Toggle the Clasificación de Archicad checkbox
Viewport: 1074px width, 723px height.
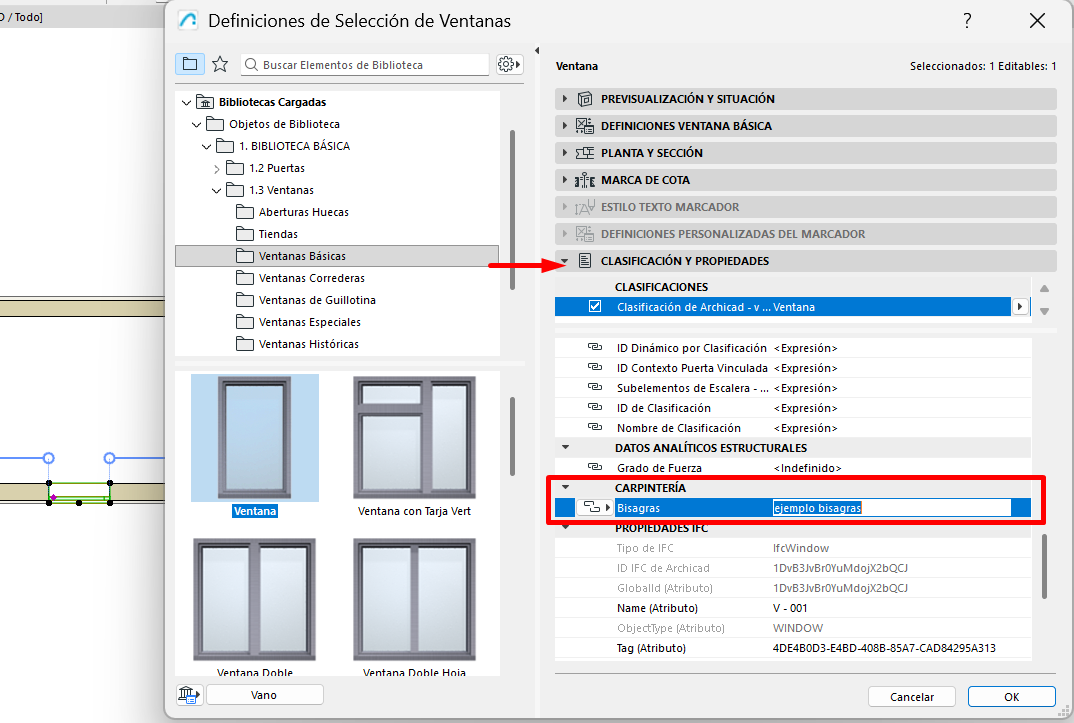pos(596,307)
